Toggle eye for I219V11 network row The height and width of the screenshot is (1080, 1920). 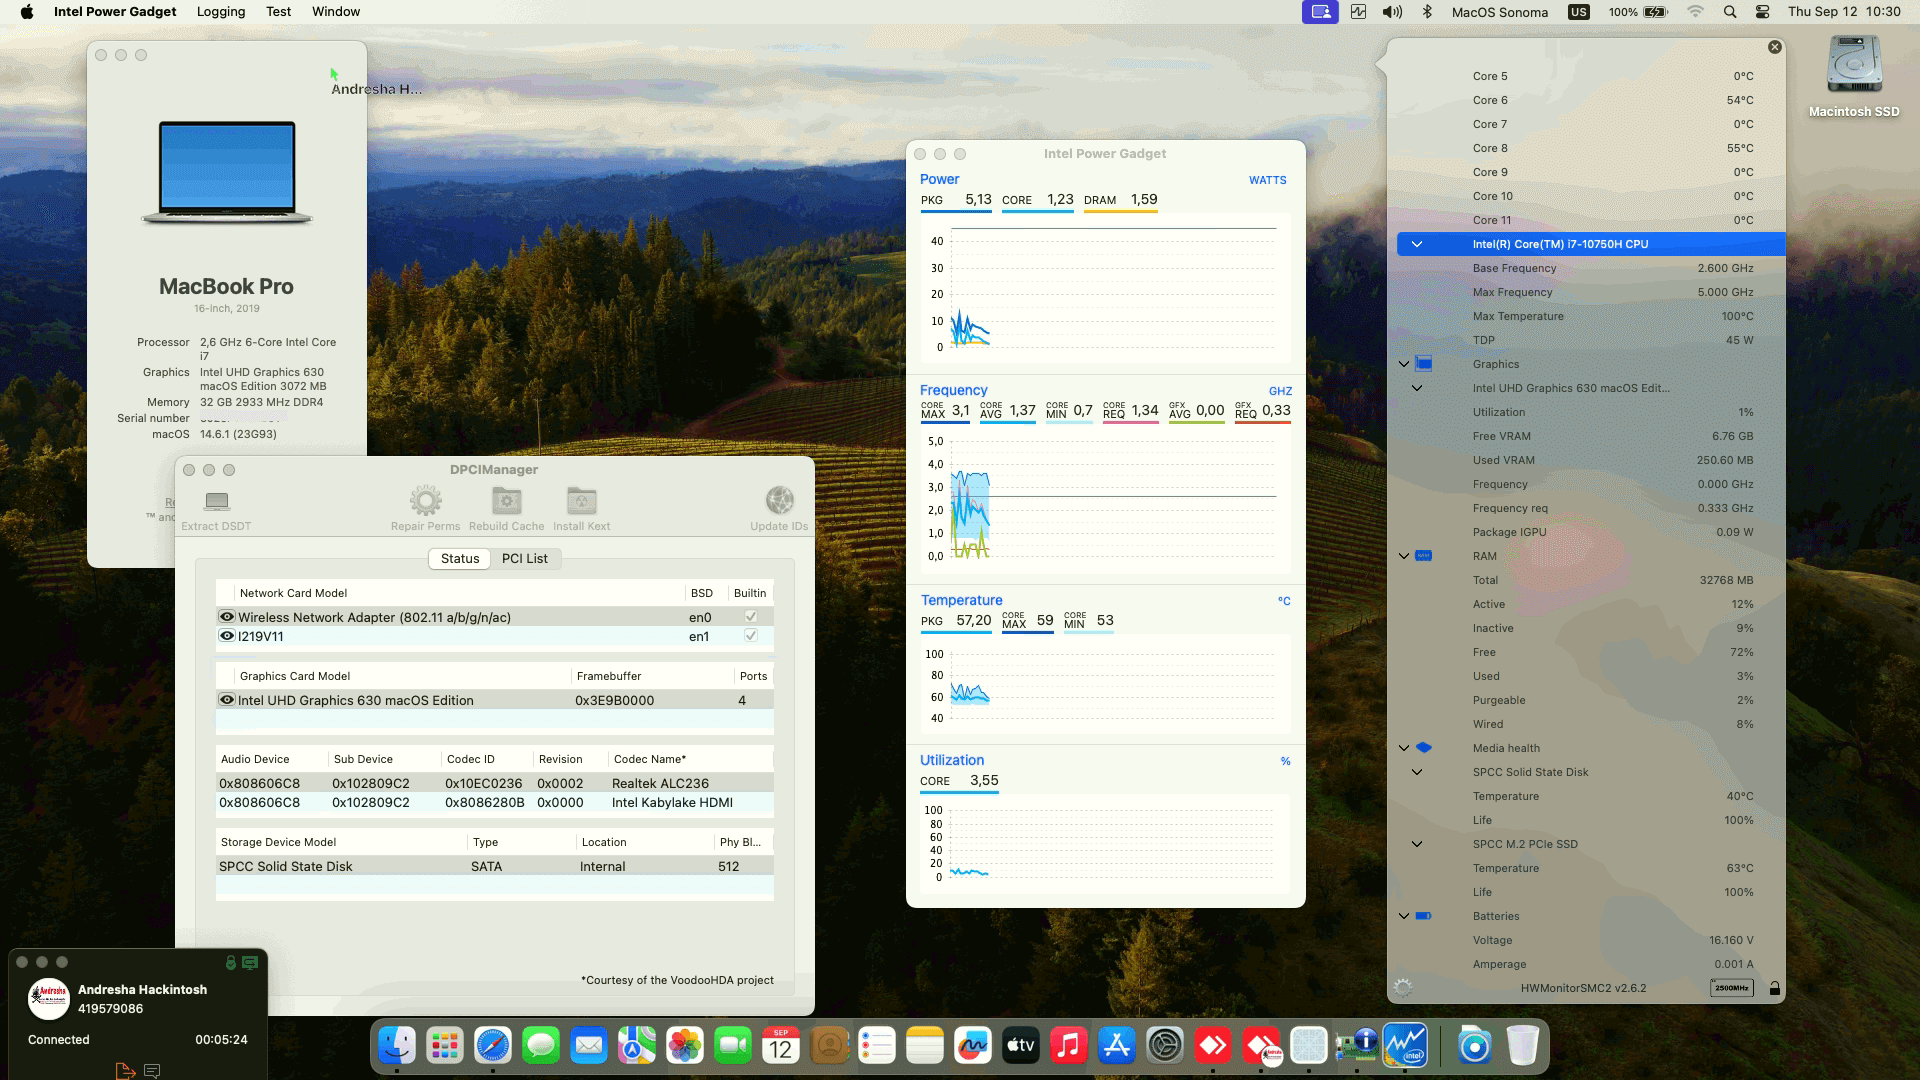[227, 636]
